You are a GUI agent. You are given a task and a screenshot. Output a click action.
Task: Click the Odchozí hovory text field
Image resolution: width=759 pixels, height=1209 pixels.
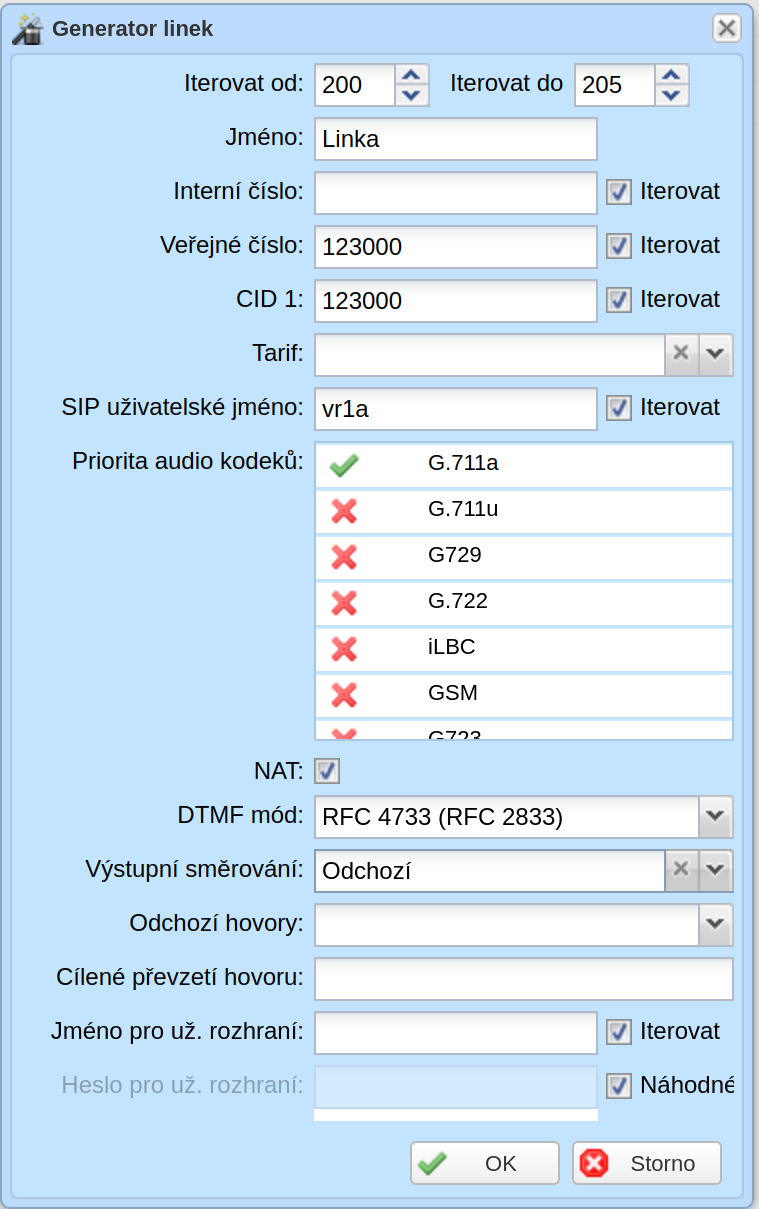(507, 924)
